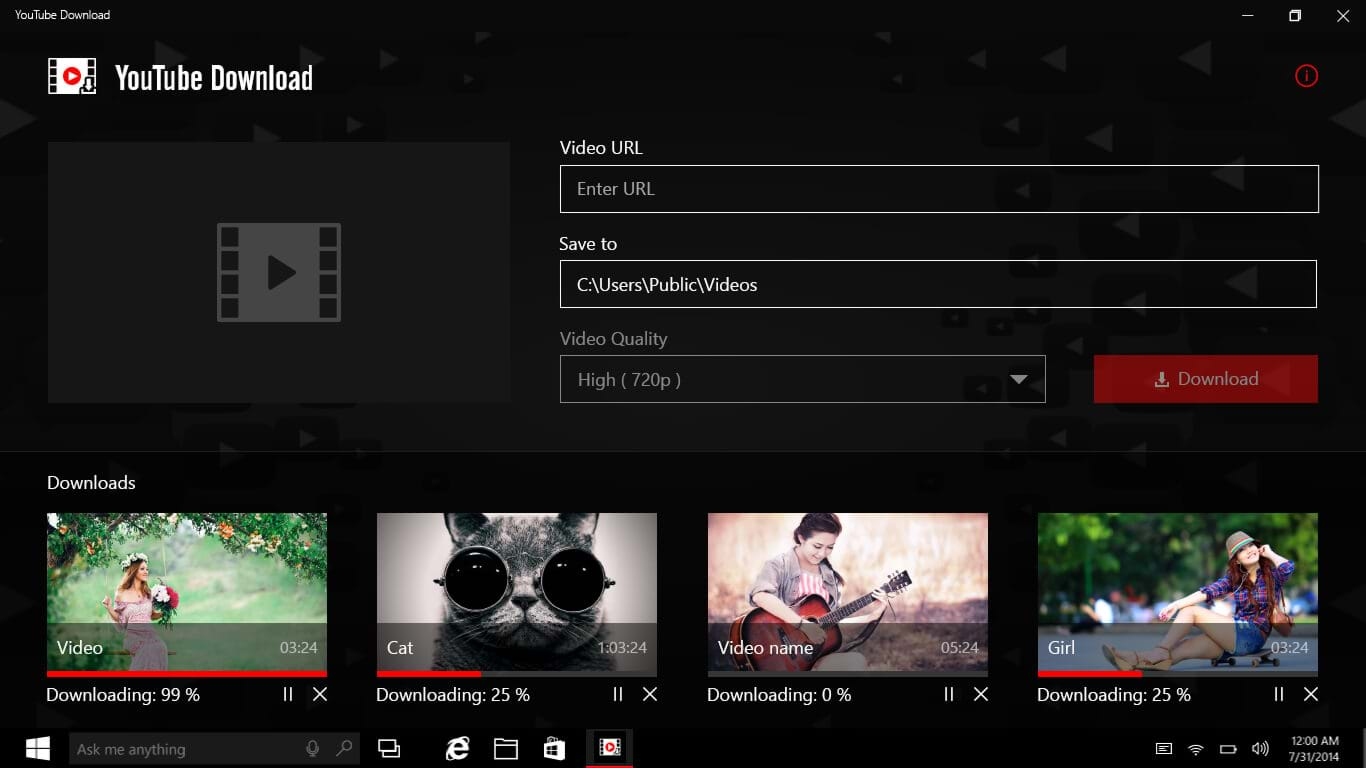1366x768 pixels.
Task: Cancel the 'Girl' download
Action: pos(1311,694)
